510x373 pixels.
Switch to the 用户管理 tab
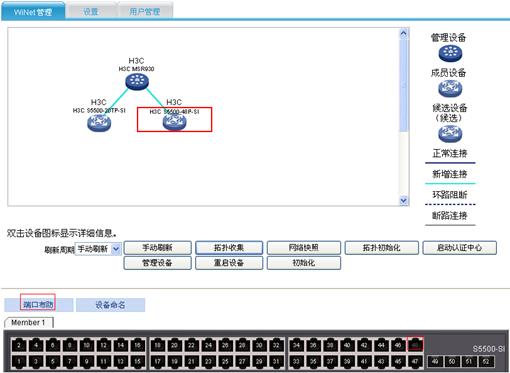click(x=145, y=12)
